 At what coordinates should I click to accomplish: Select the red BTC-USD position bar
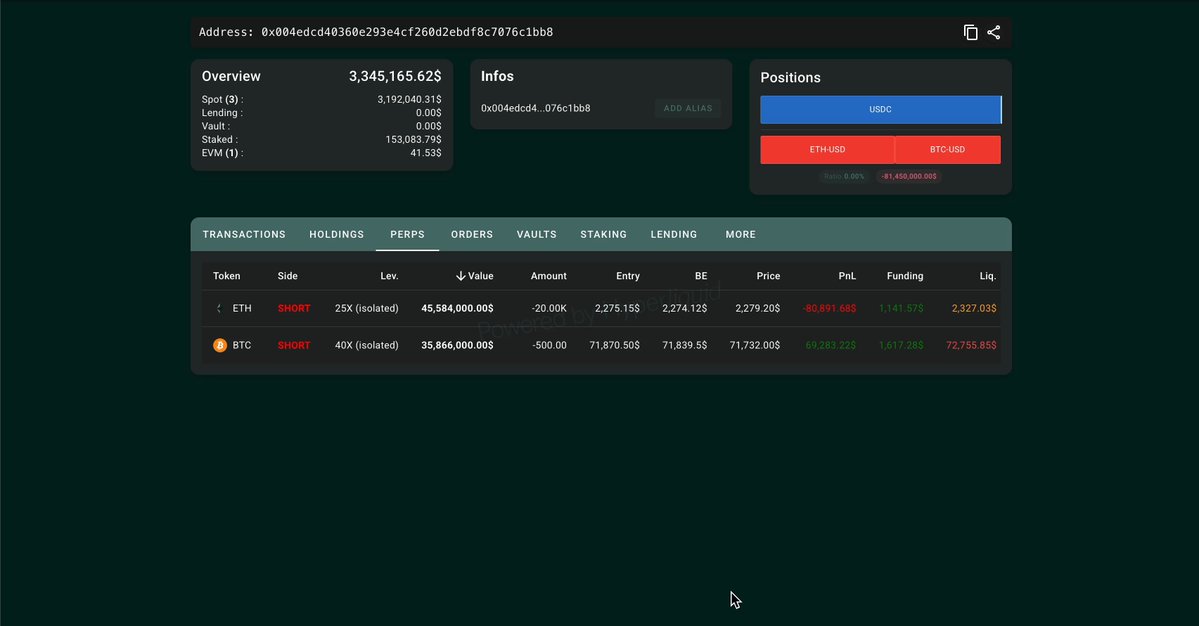pos(947,150)
